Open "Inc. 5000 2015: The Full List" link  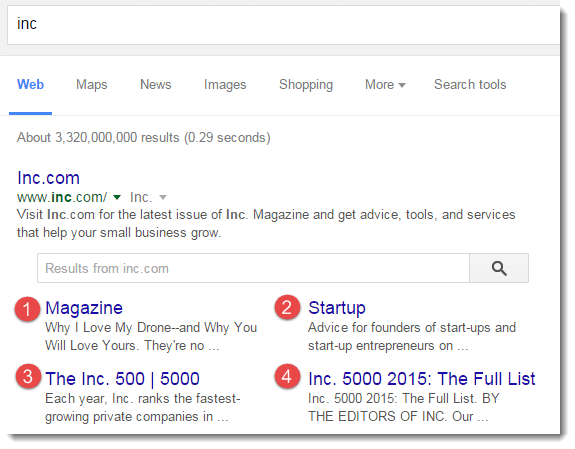pyautogui.click(x=422, y=379)
